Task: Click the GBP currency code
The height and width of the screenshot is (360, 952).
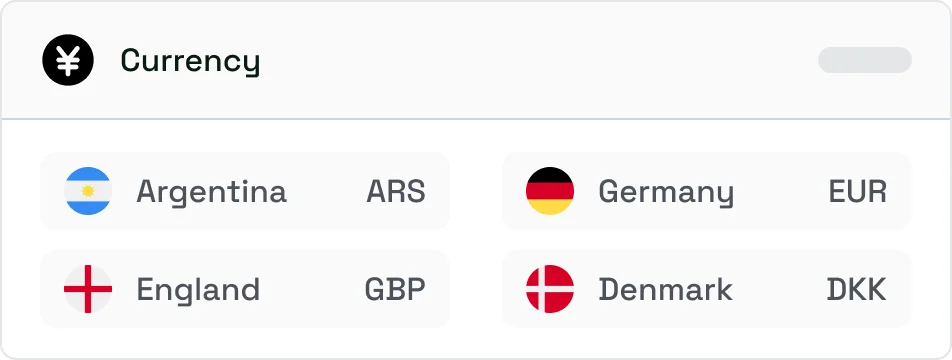Action: coord(395,290)
